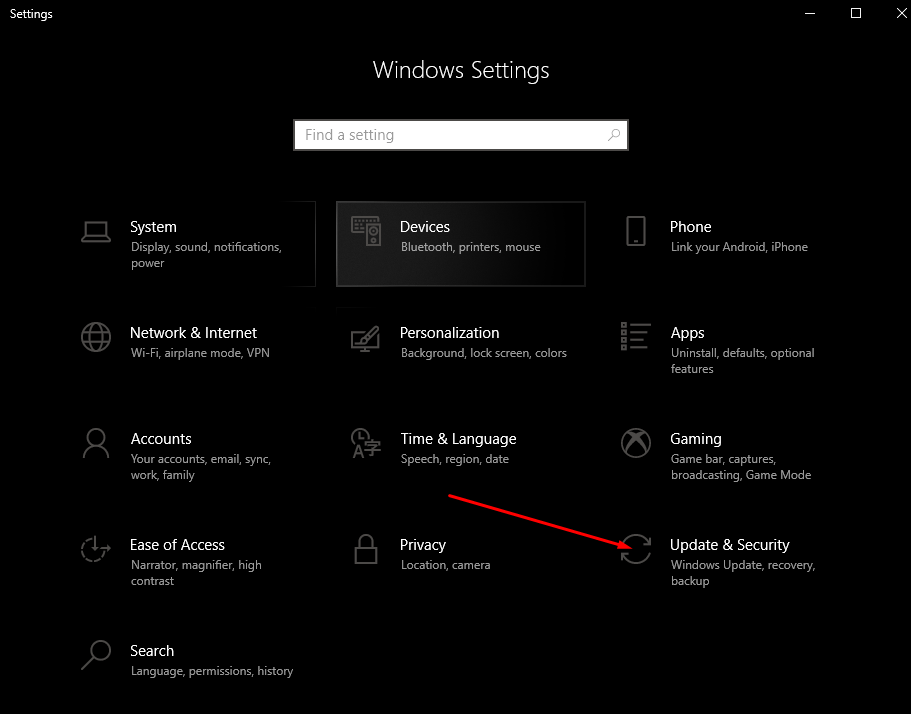Maximize the Settings window

click(x=856, y=13)
